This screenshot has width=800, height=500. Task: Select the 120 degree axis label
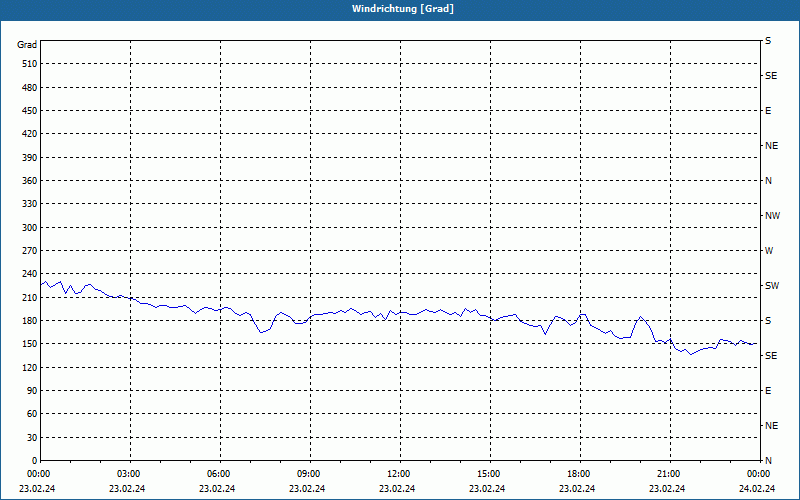point(30,368)
